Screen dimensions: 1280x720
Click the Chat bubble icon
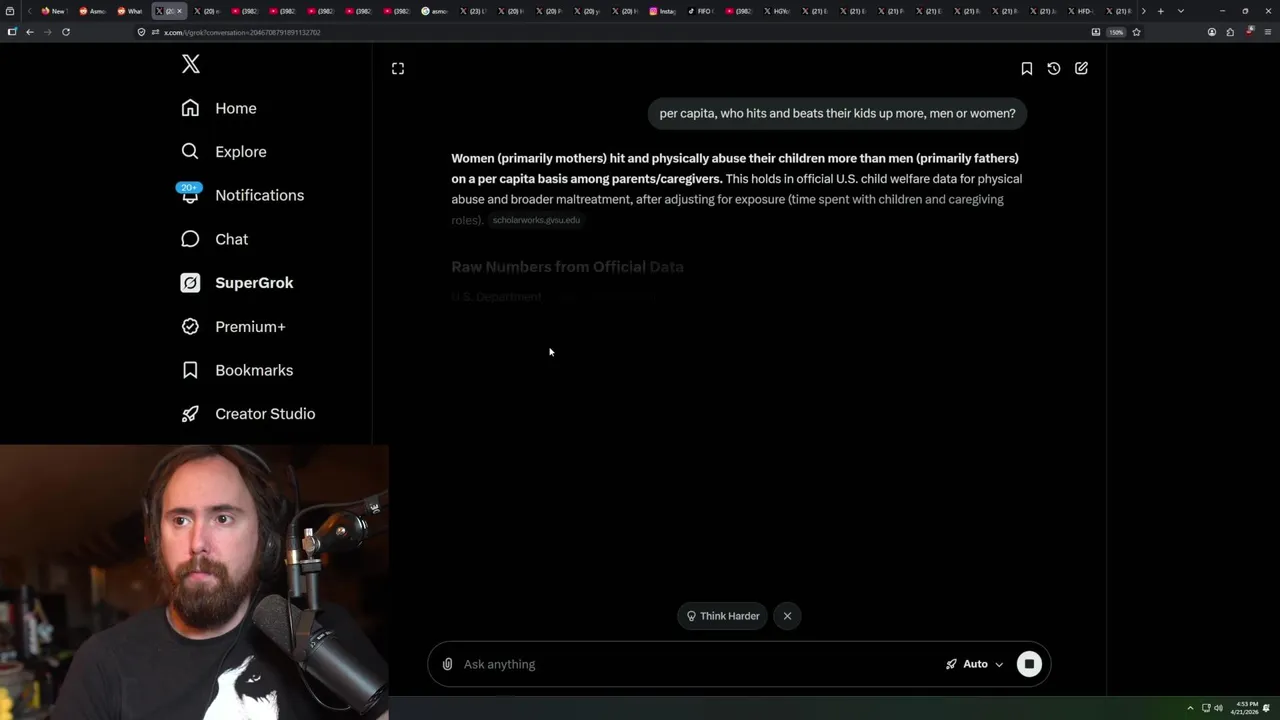pos(190,239)
